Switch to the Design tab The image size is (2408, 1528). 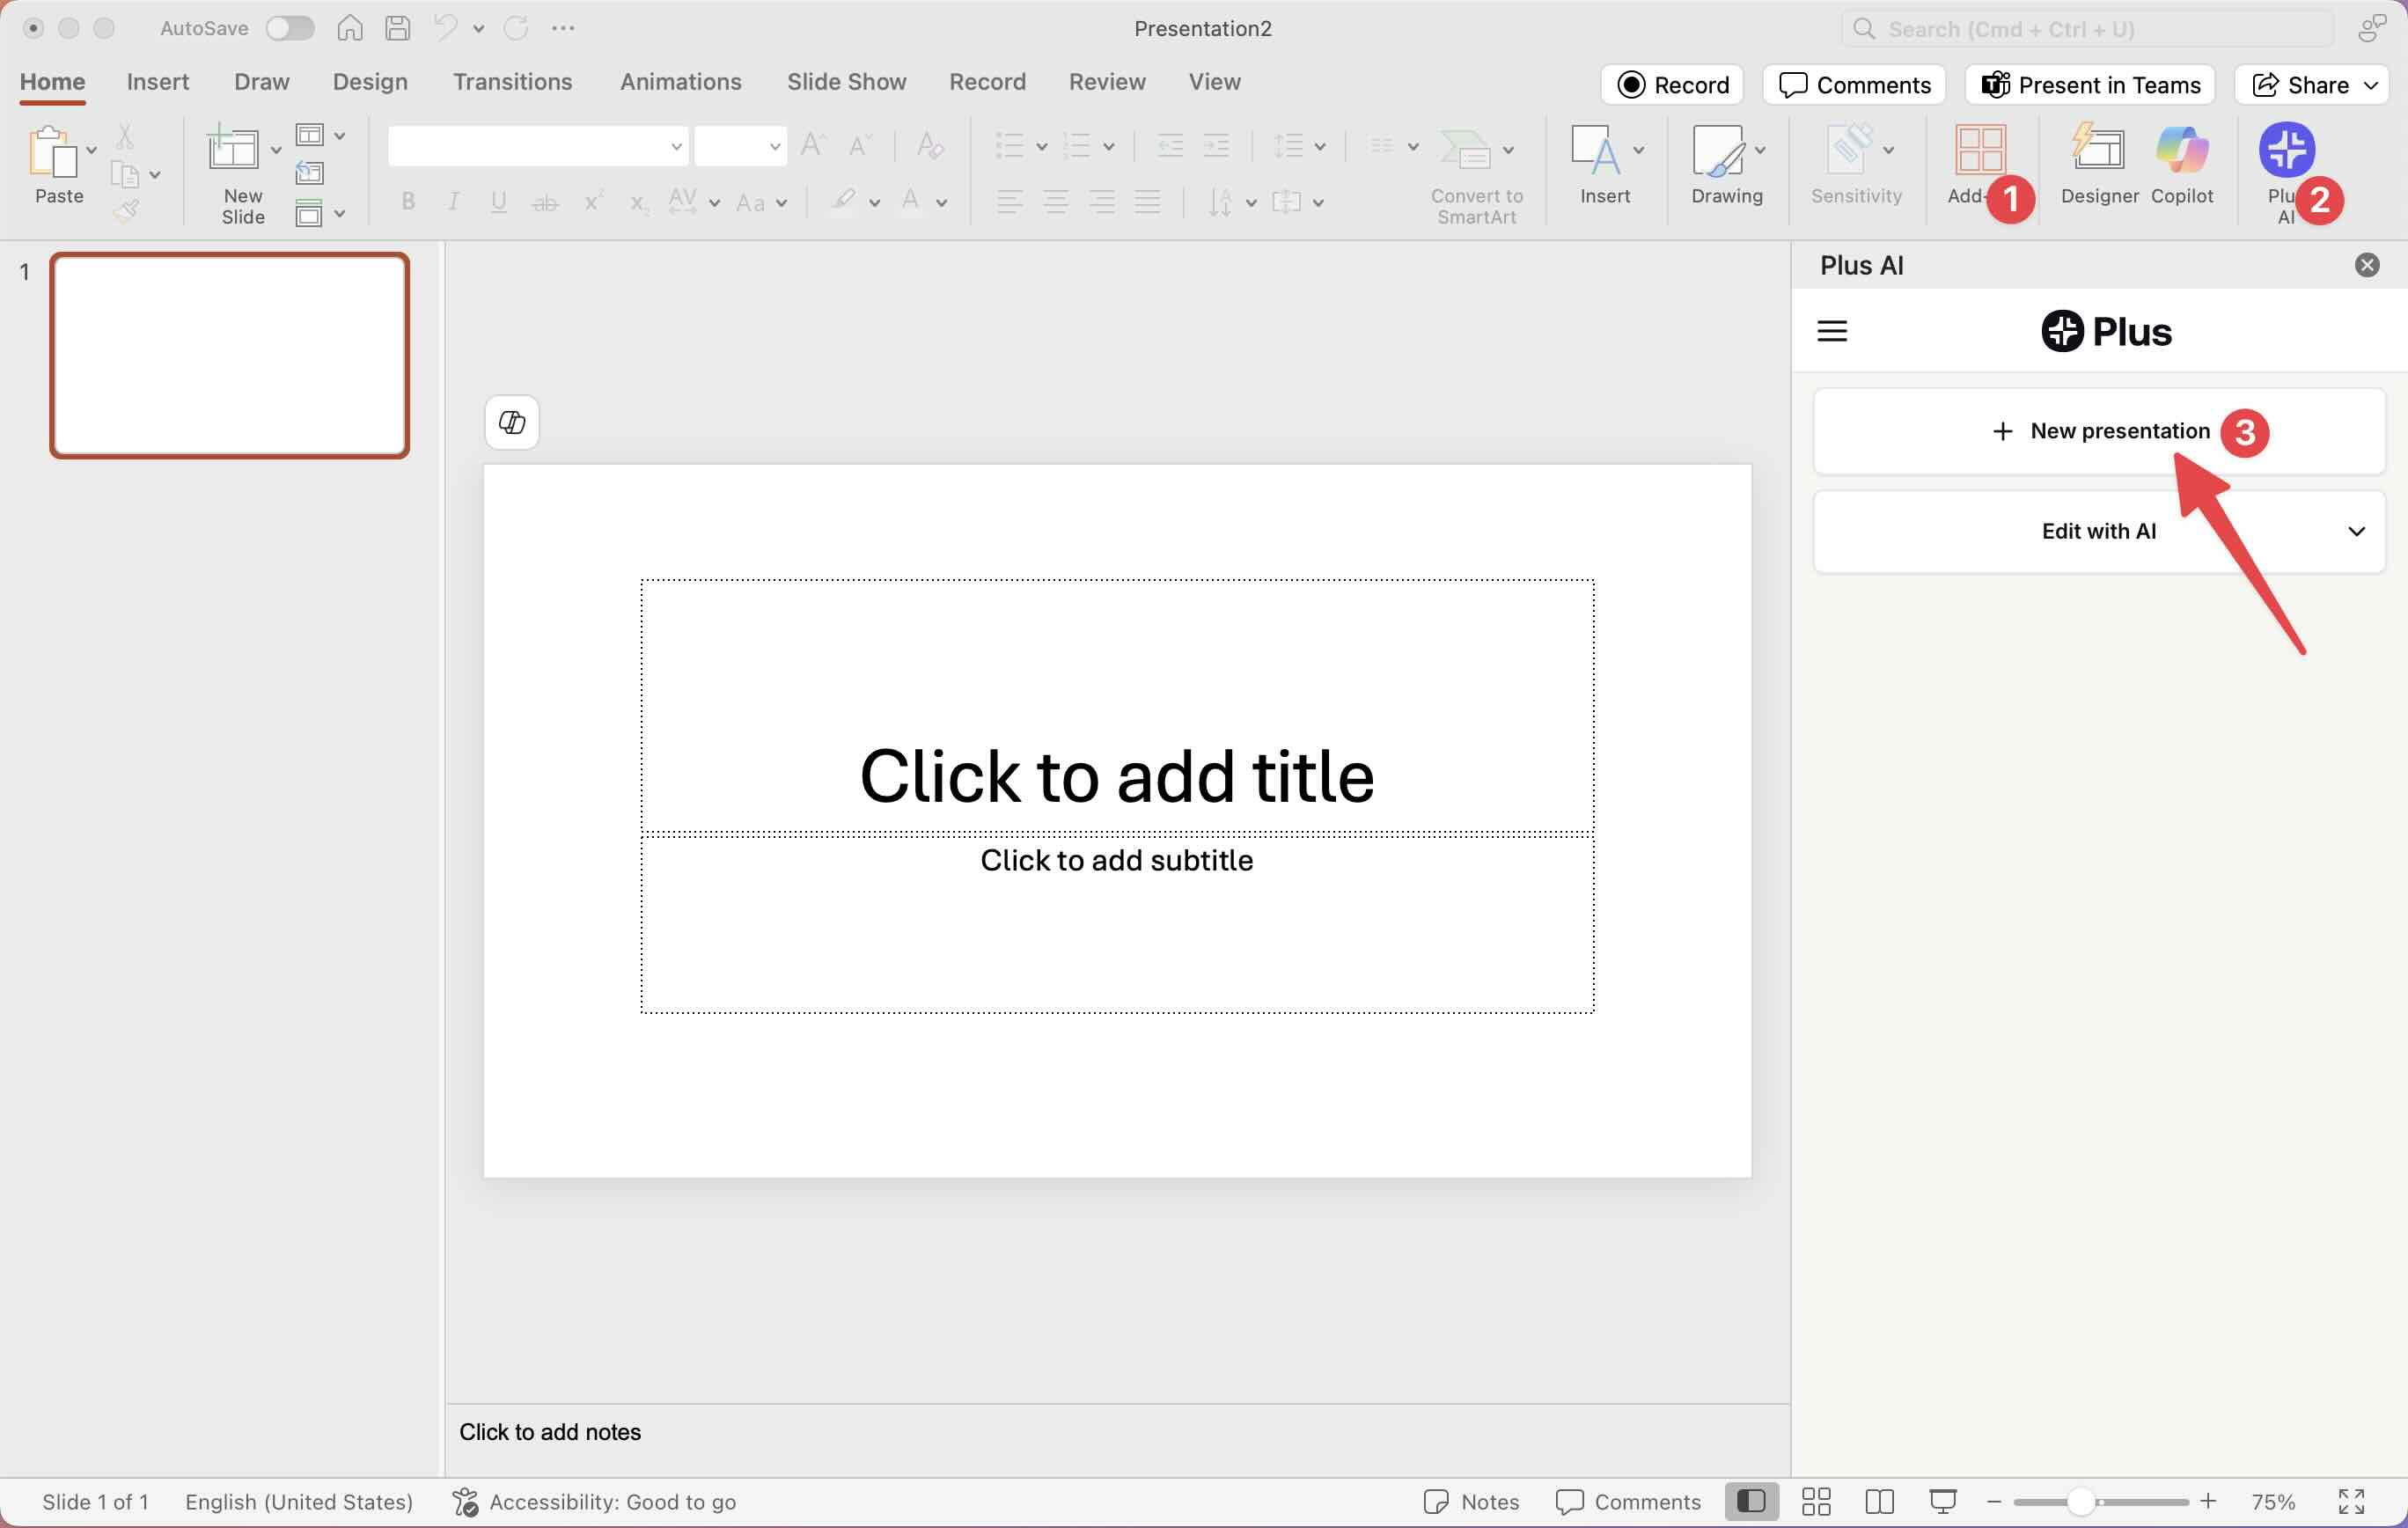[x=370, y=82]
